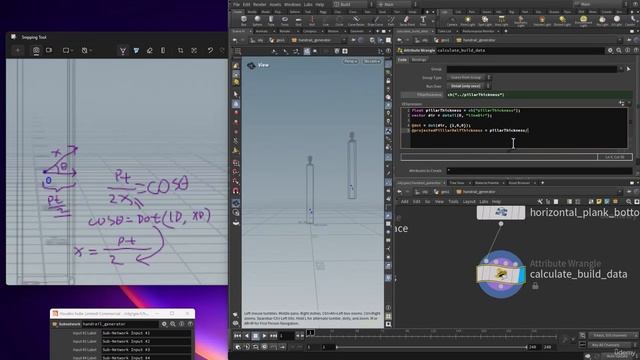Viewport: 640px width, 360px height.
Task: Open the Labs menu in Houdini
Action: (x=308, y=4)
